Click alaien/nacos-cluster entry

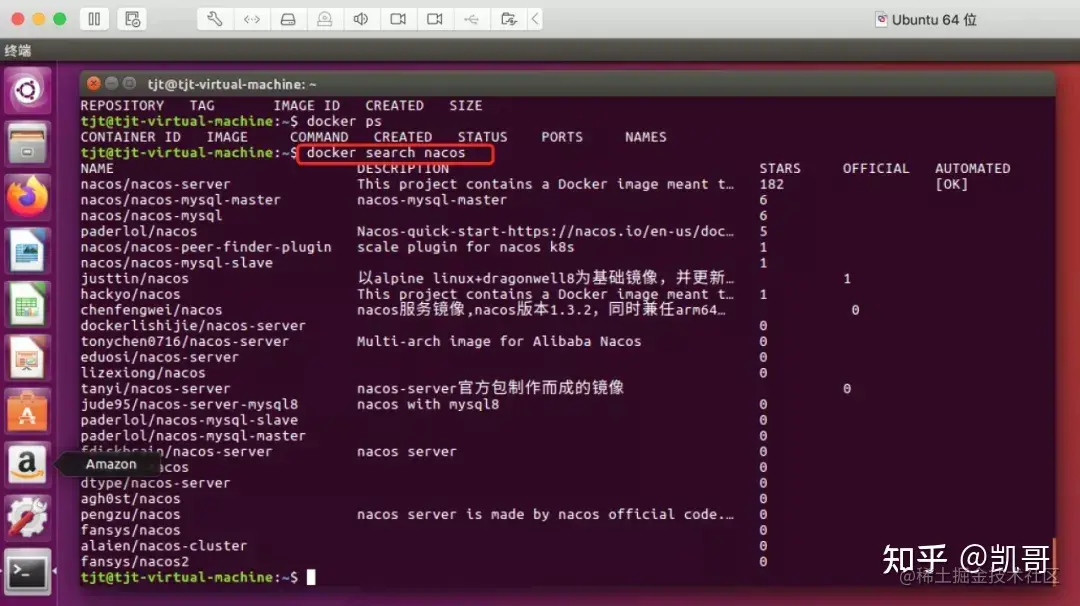tap(164, 545)
